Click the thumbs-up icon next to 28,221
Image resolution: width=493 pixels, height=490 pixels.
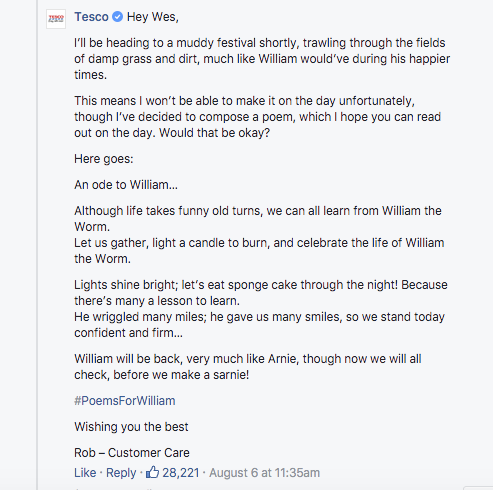152,472
